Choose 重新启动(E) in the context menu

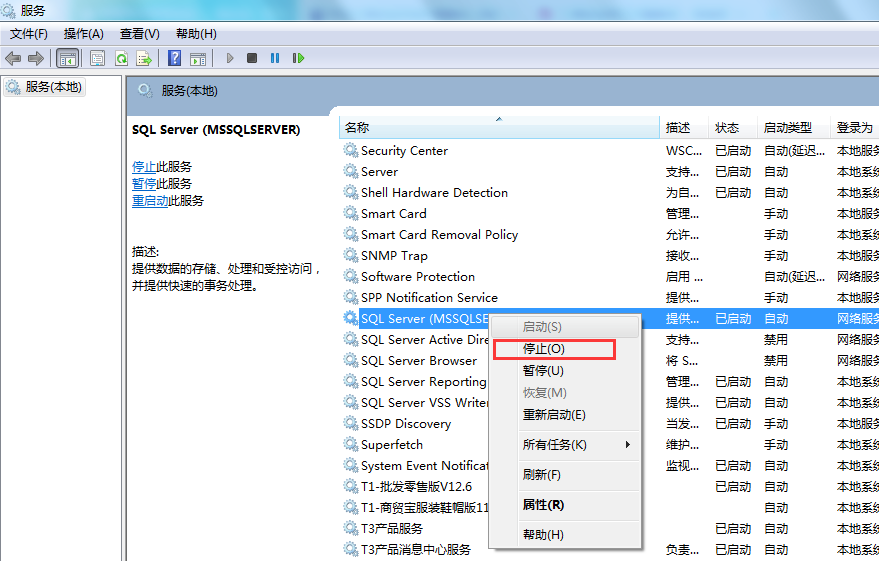tap(566, 415)
